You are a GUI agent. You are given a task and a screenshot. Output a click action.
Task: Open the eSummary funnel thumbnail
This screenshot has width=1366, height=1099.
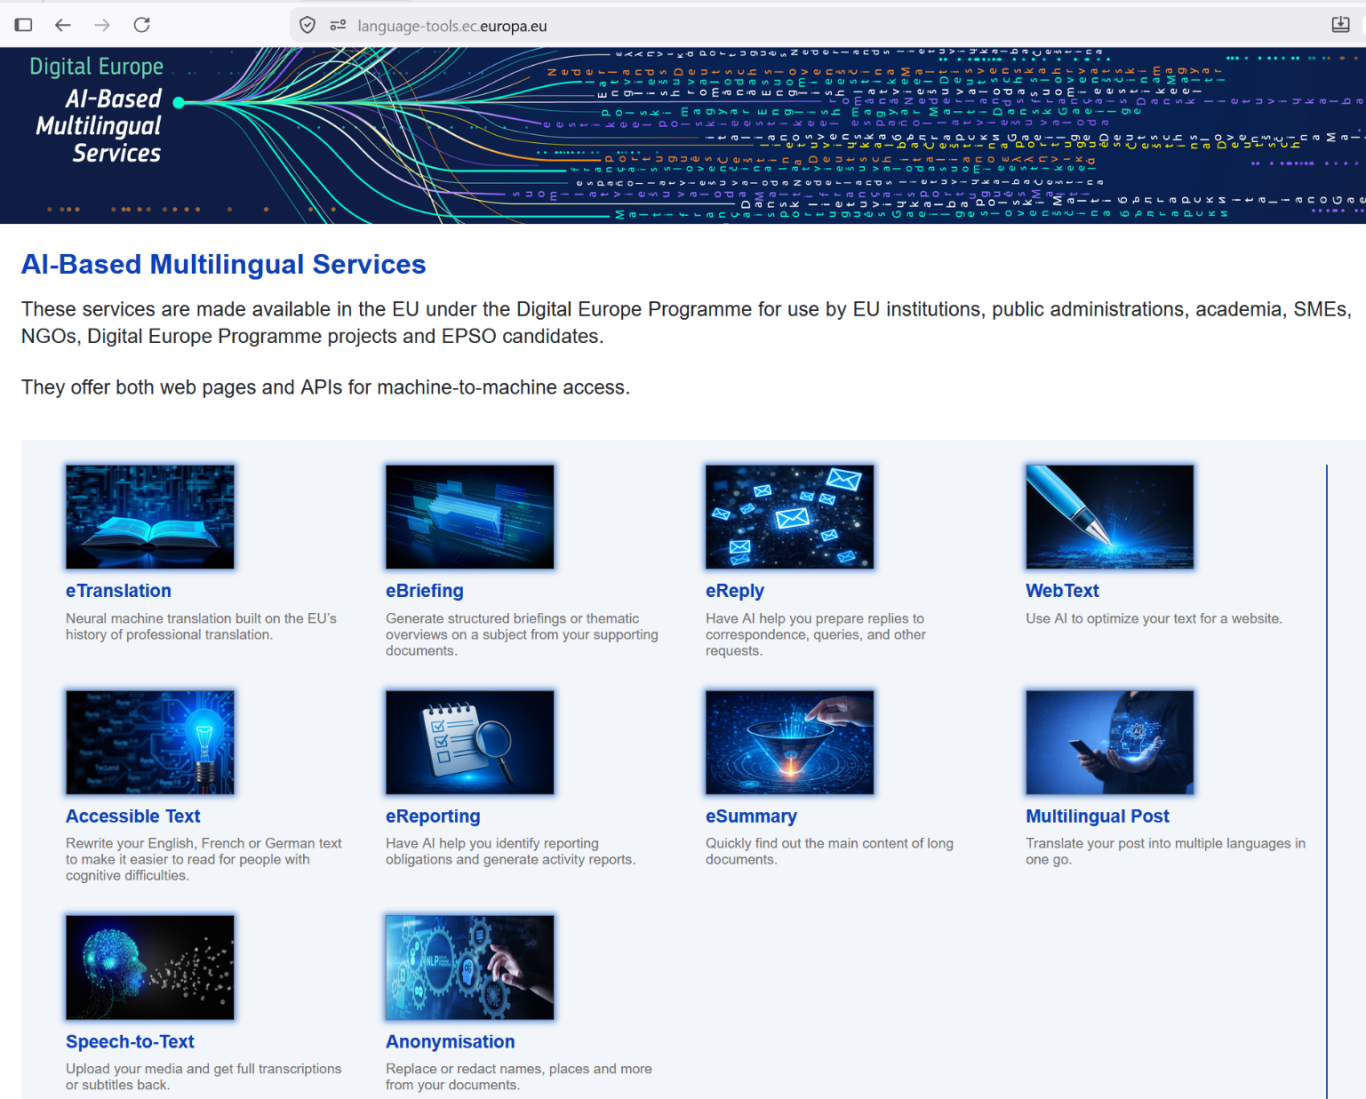pos(790,742)
